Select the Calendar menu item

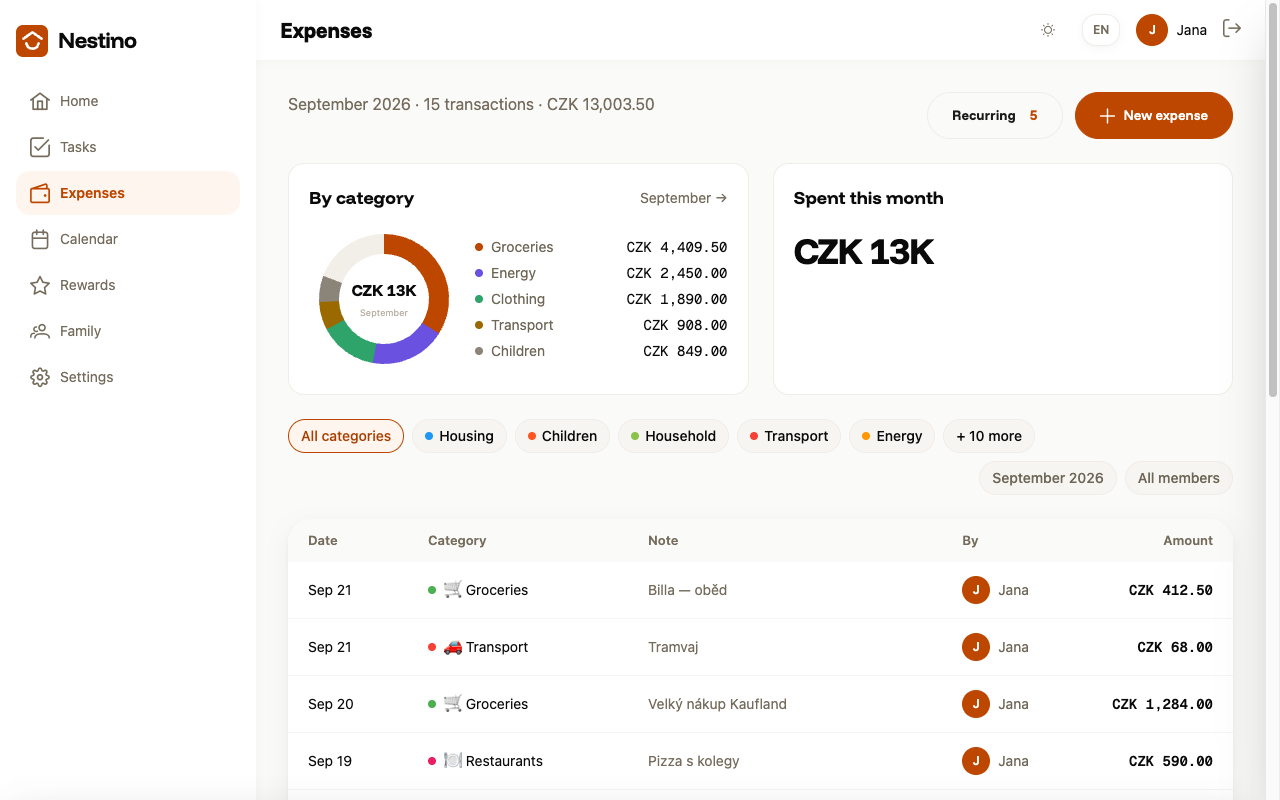pyautogui.click(x=128, y=239)
